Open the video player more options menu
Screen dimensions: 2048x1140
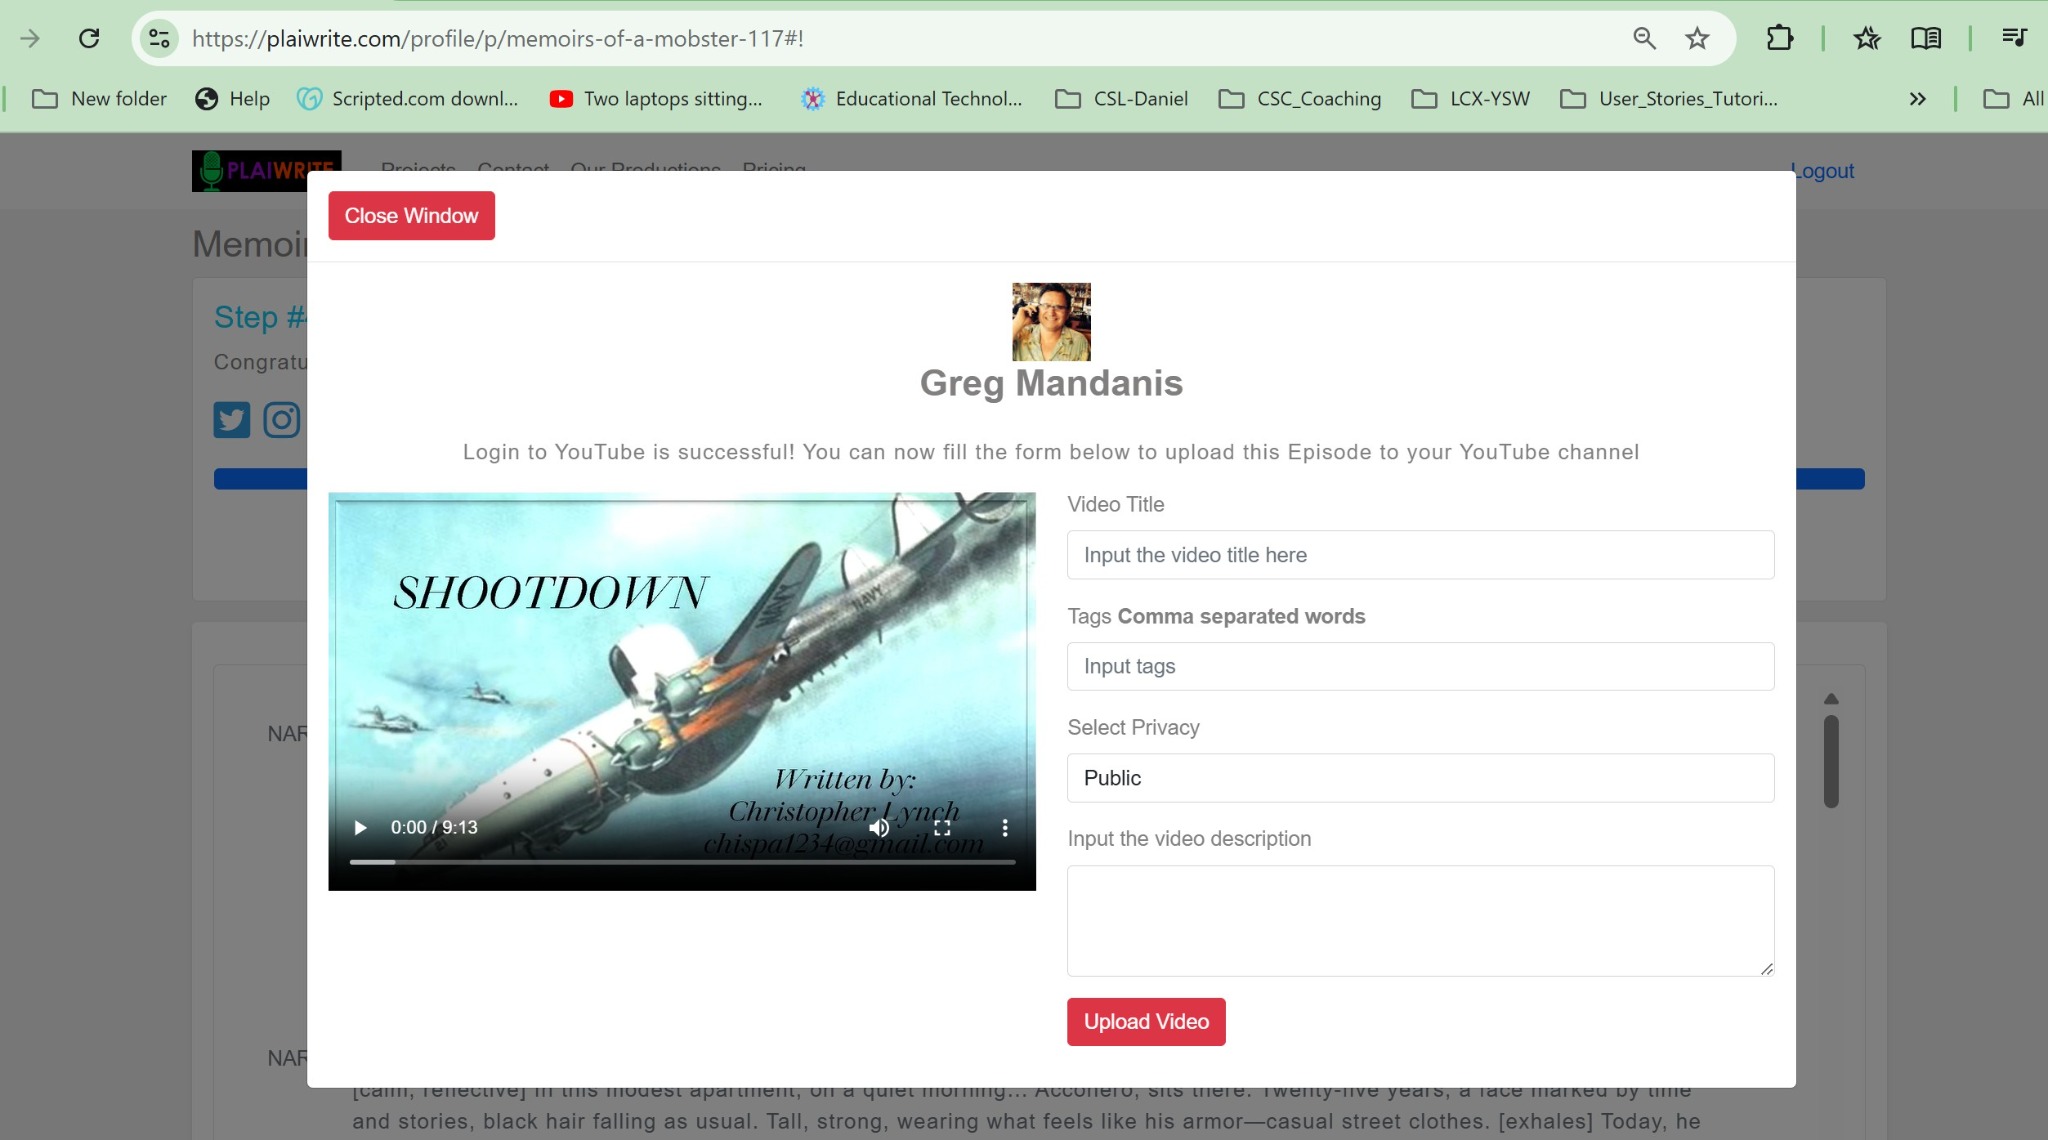click(1005, 828)
